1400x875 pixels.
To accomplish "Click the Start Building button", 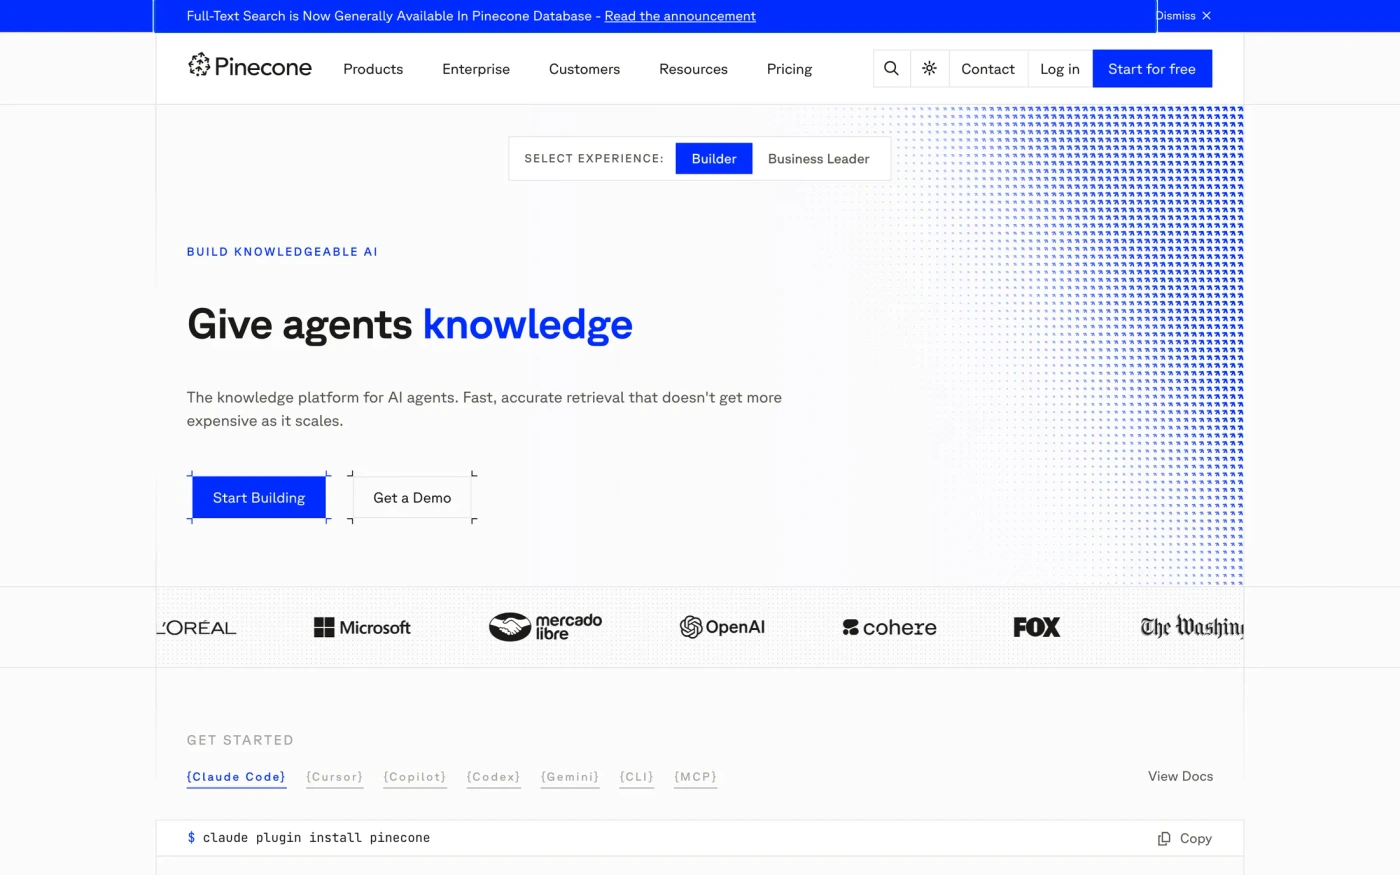I will (x=259, y=497).
